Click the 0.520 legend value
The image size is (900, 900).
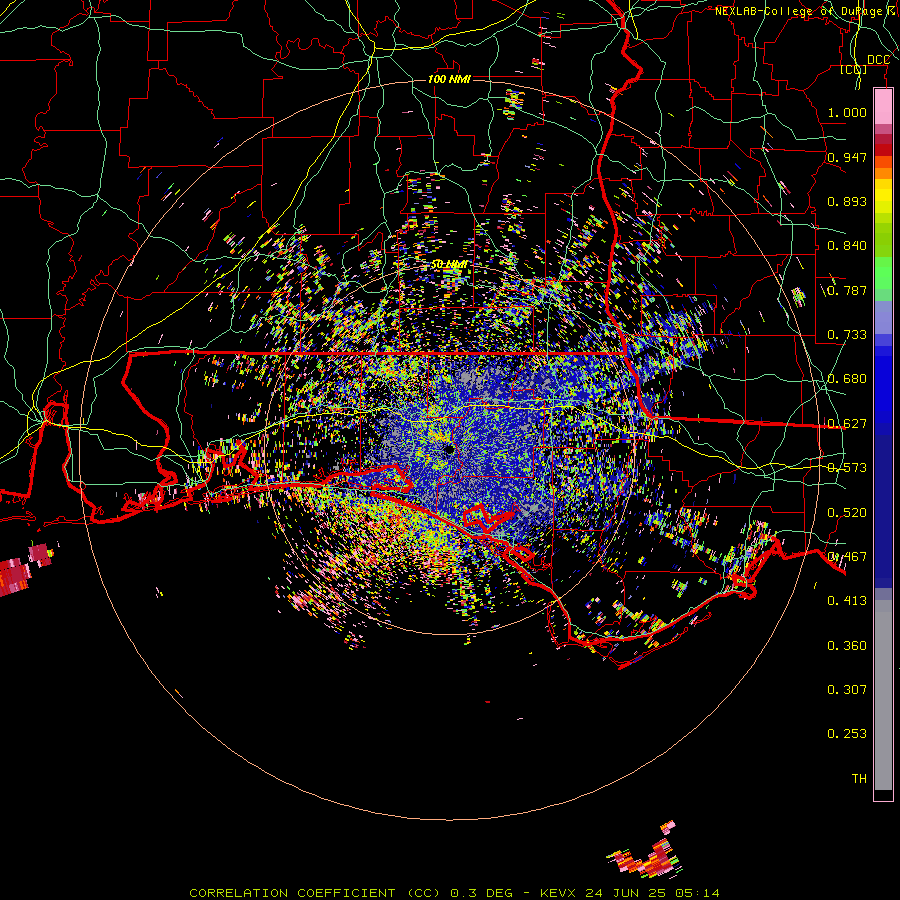[x=847, y=512]
